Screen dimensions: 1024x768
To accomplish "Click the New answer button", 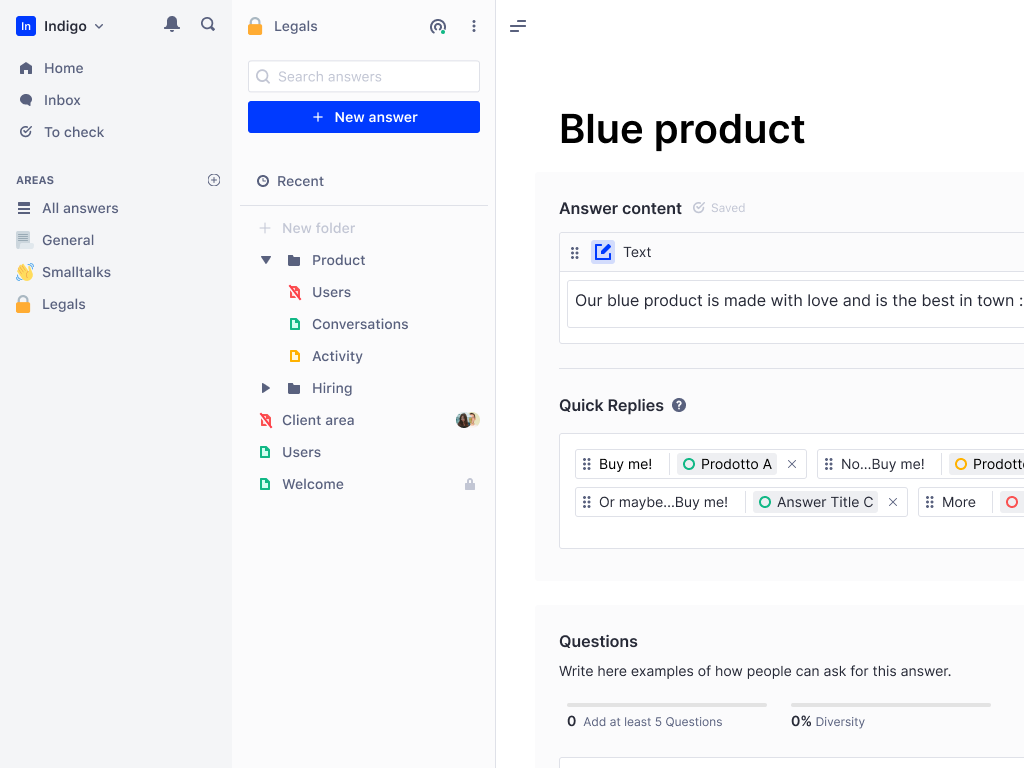I will (364, 117).
